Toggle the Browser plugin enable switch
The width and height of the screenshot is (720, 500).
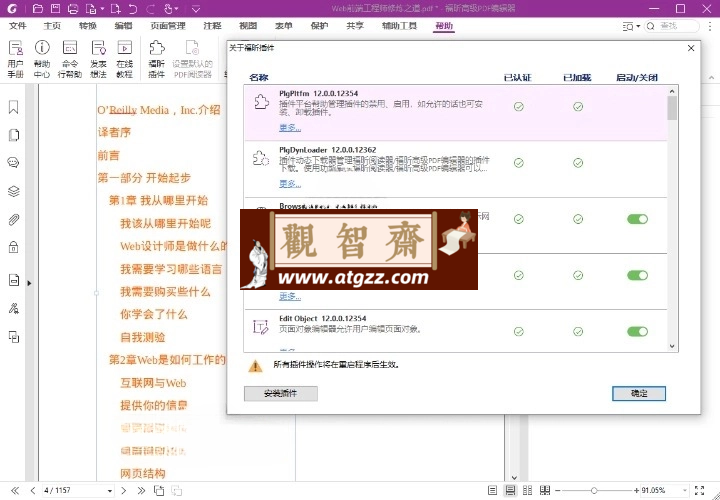(x=637, y=219)
